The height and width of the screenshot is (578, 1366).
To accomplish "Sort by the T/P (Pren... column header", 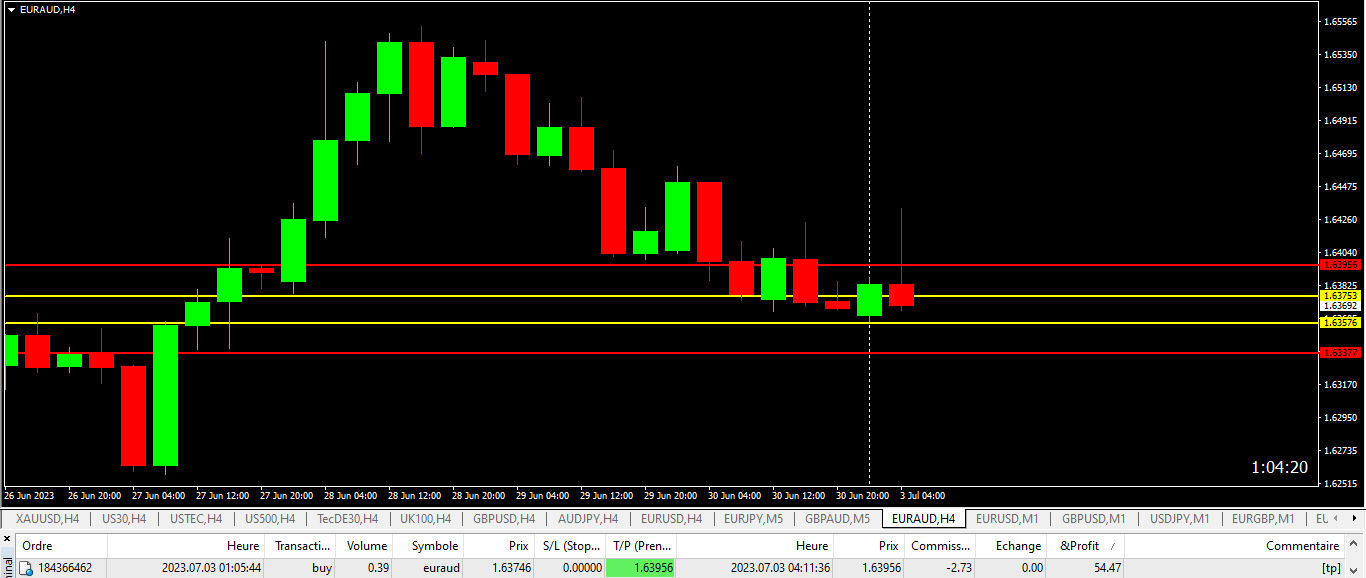I will point(642,546).
